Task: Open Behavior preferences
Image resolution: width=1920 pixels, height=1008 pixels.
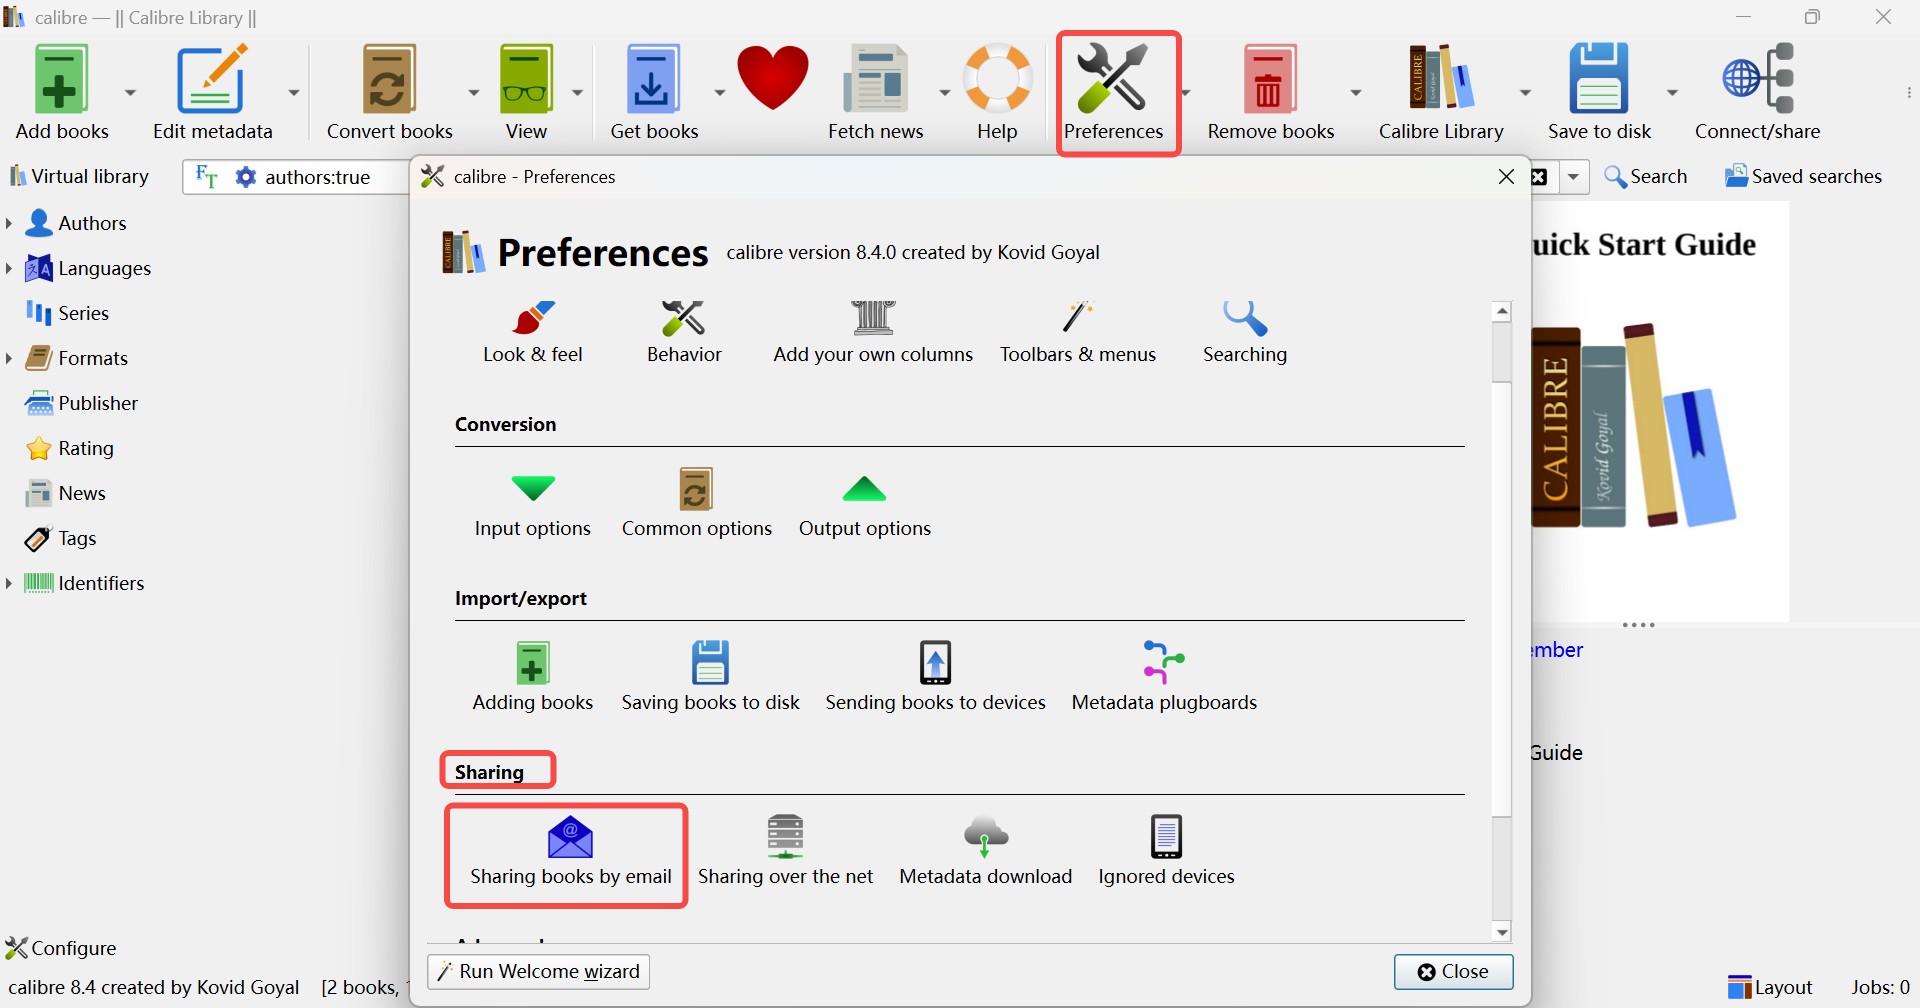Action: point(684,331)
